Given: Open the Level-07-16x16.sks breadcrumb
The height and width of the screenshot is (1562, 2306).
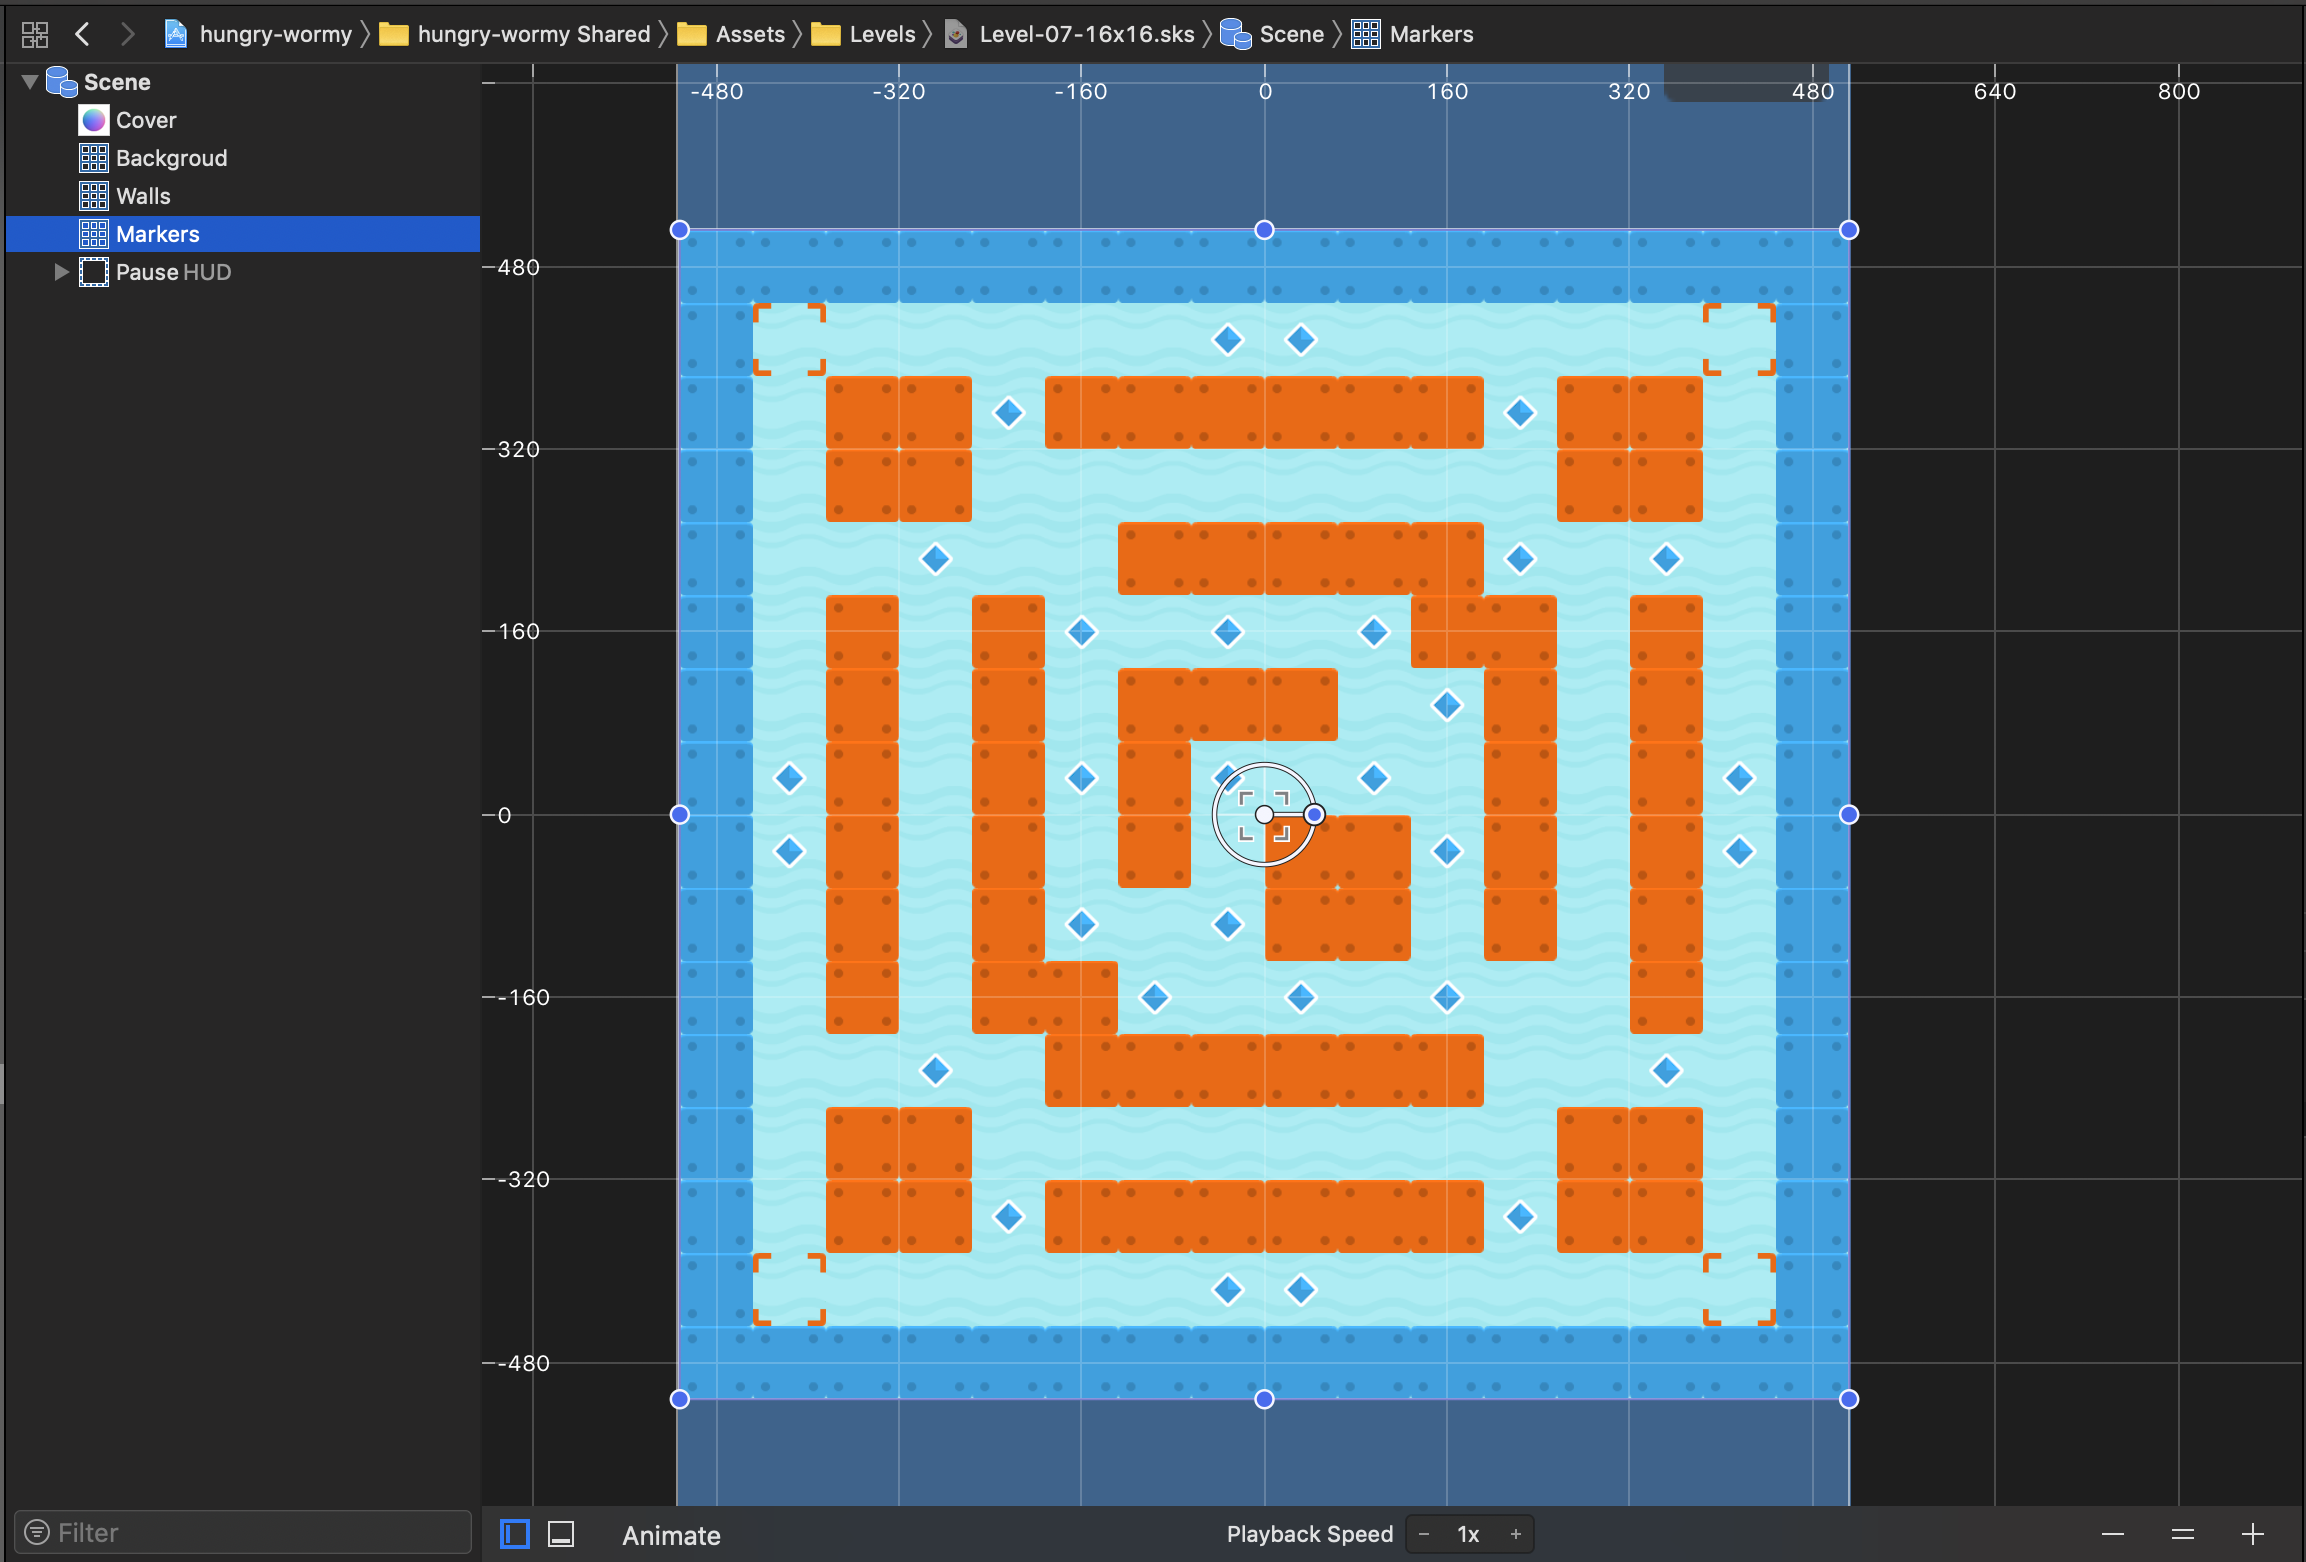Looking at the screenshot, I should 1086,35.
